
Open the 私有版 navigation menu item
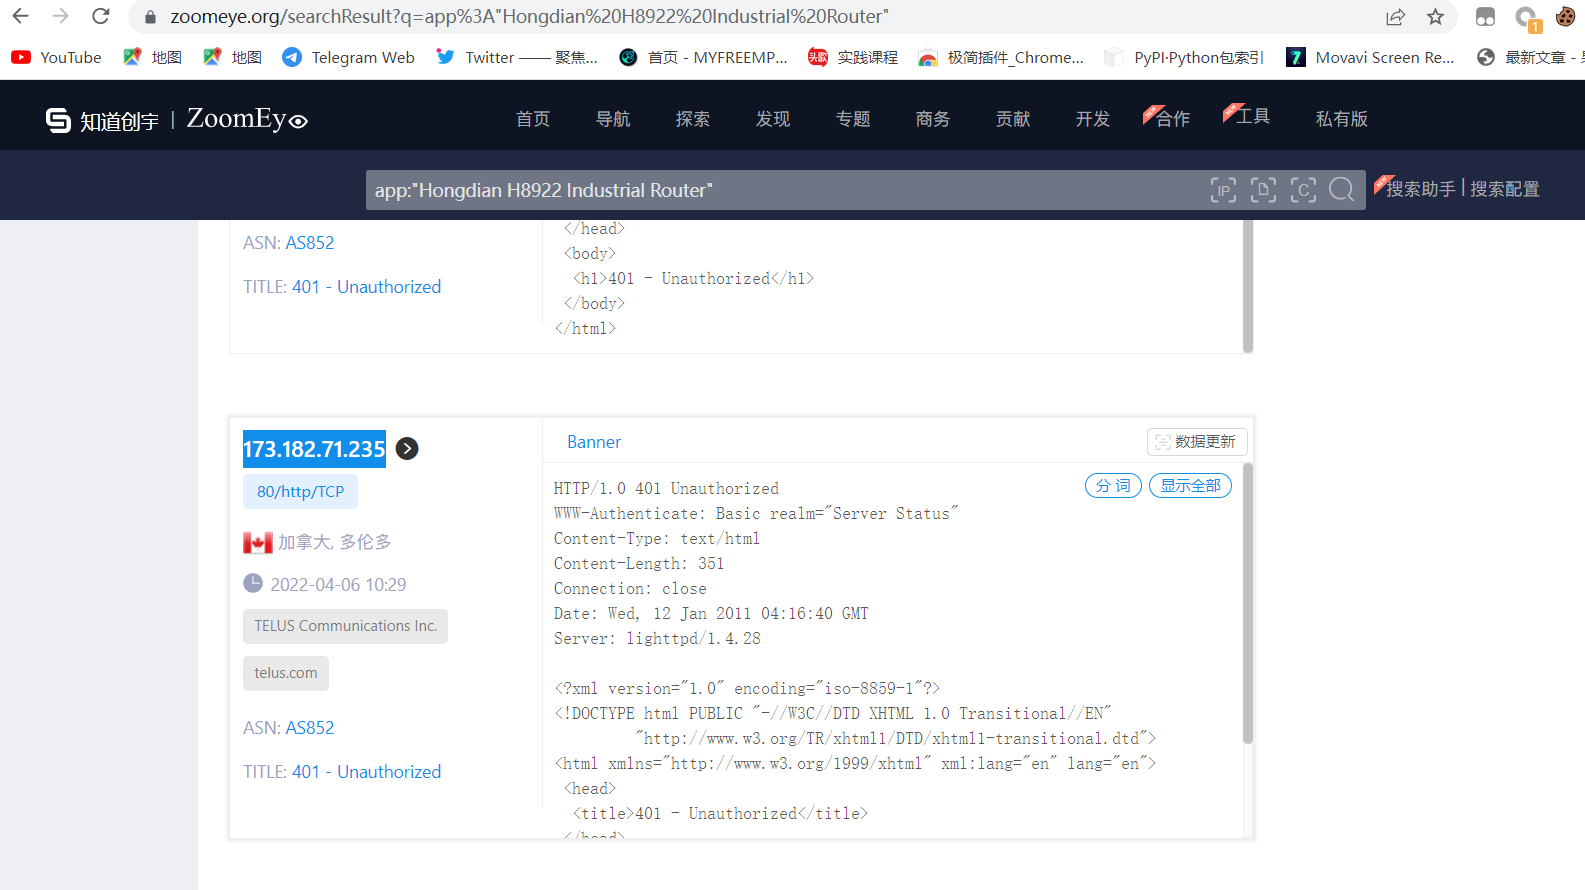pos(1342,119)
